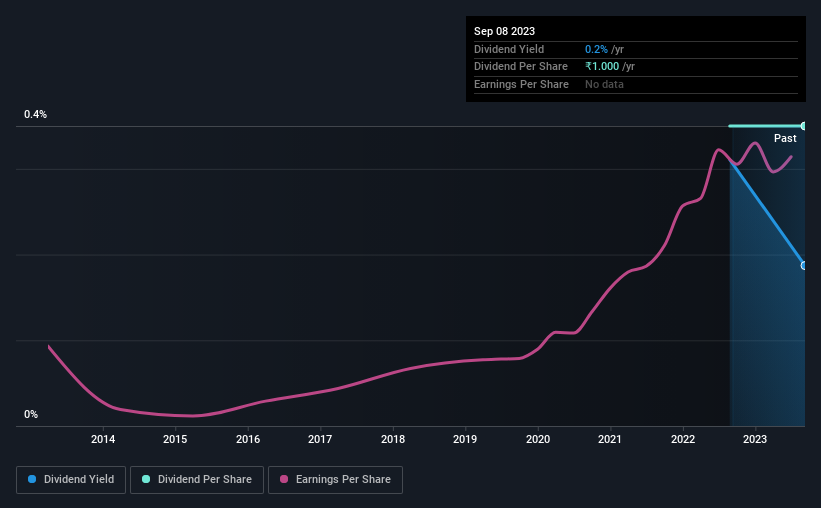
Task: Click the pink Earnings Per Share legend dot
Action: [284, 479]
